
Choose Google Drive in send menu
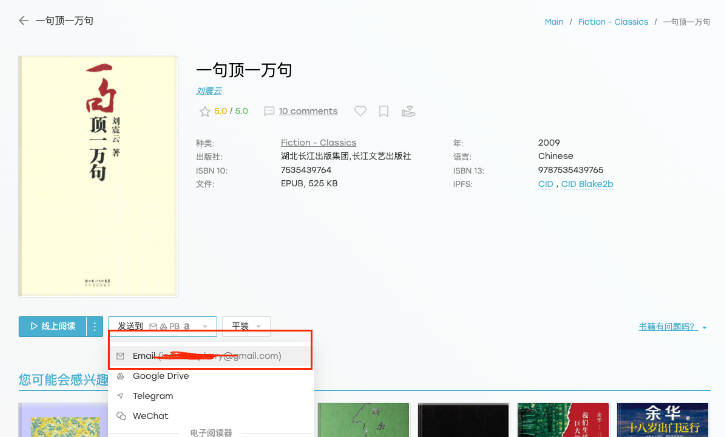[211, 376]
